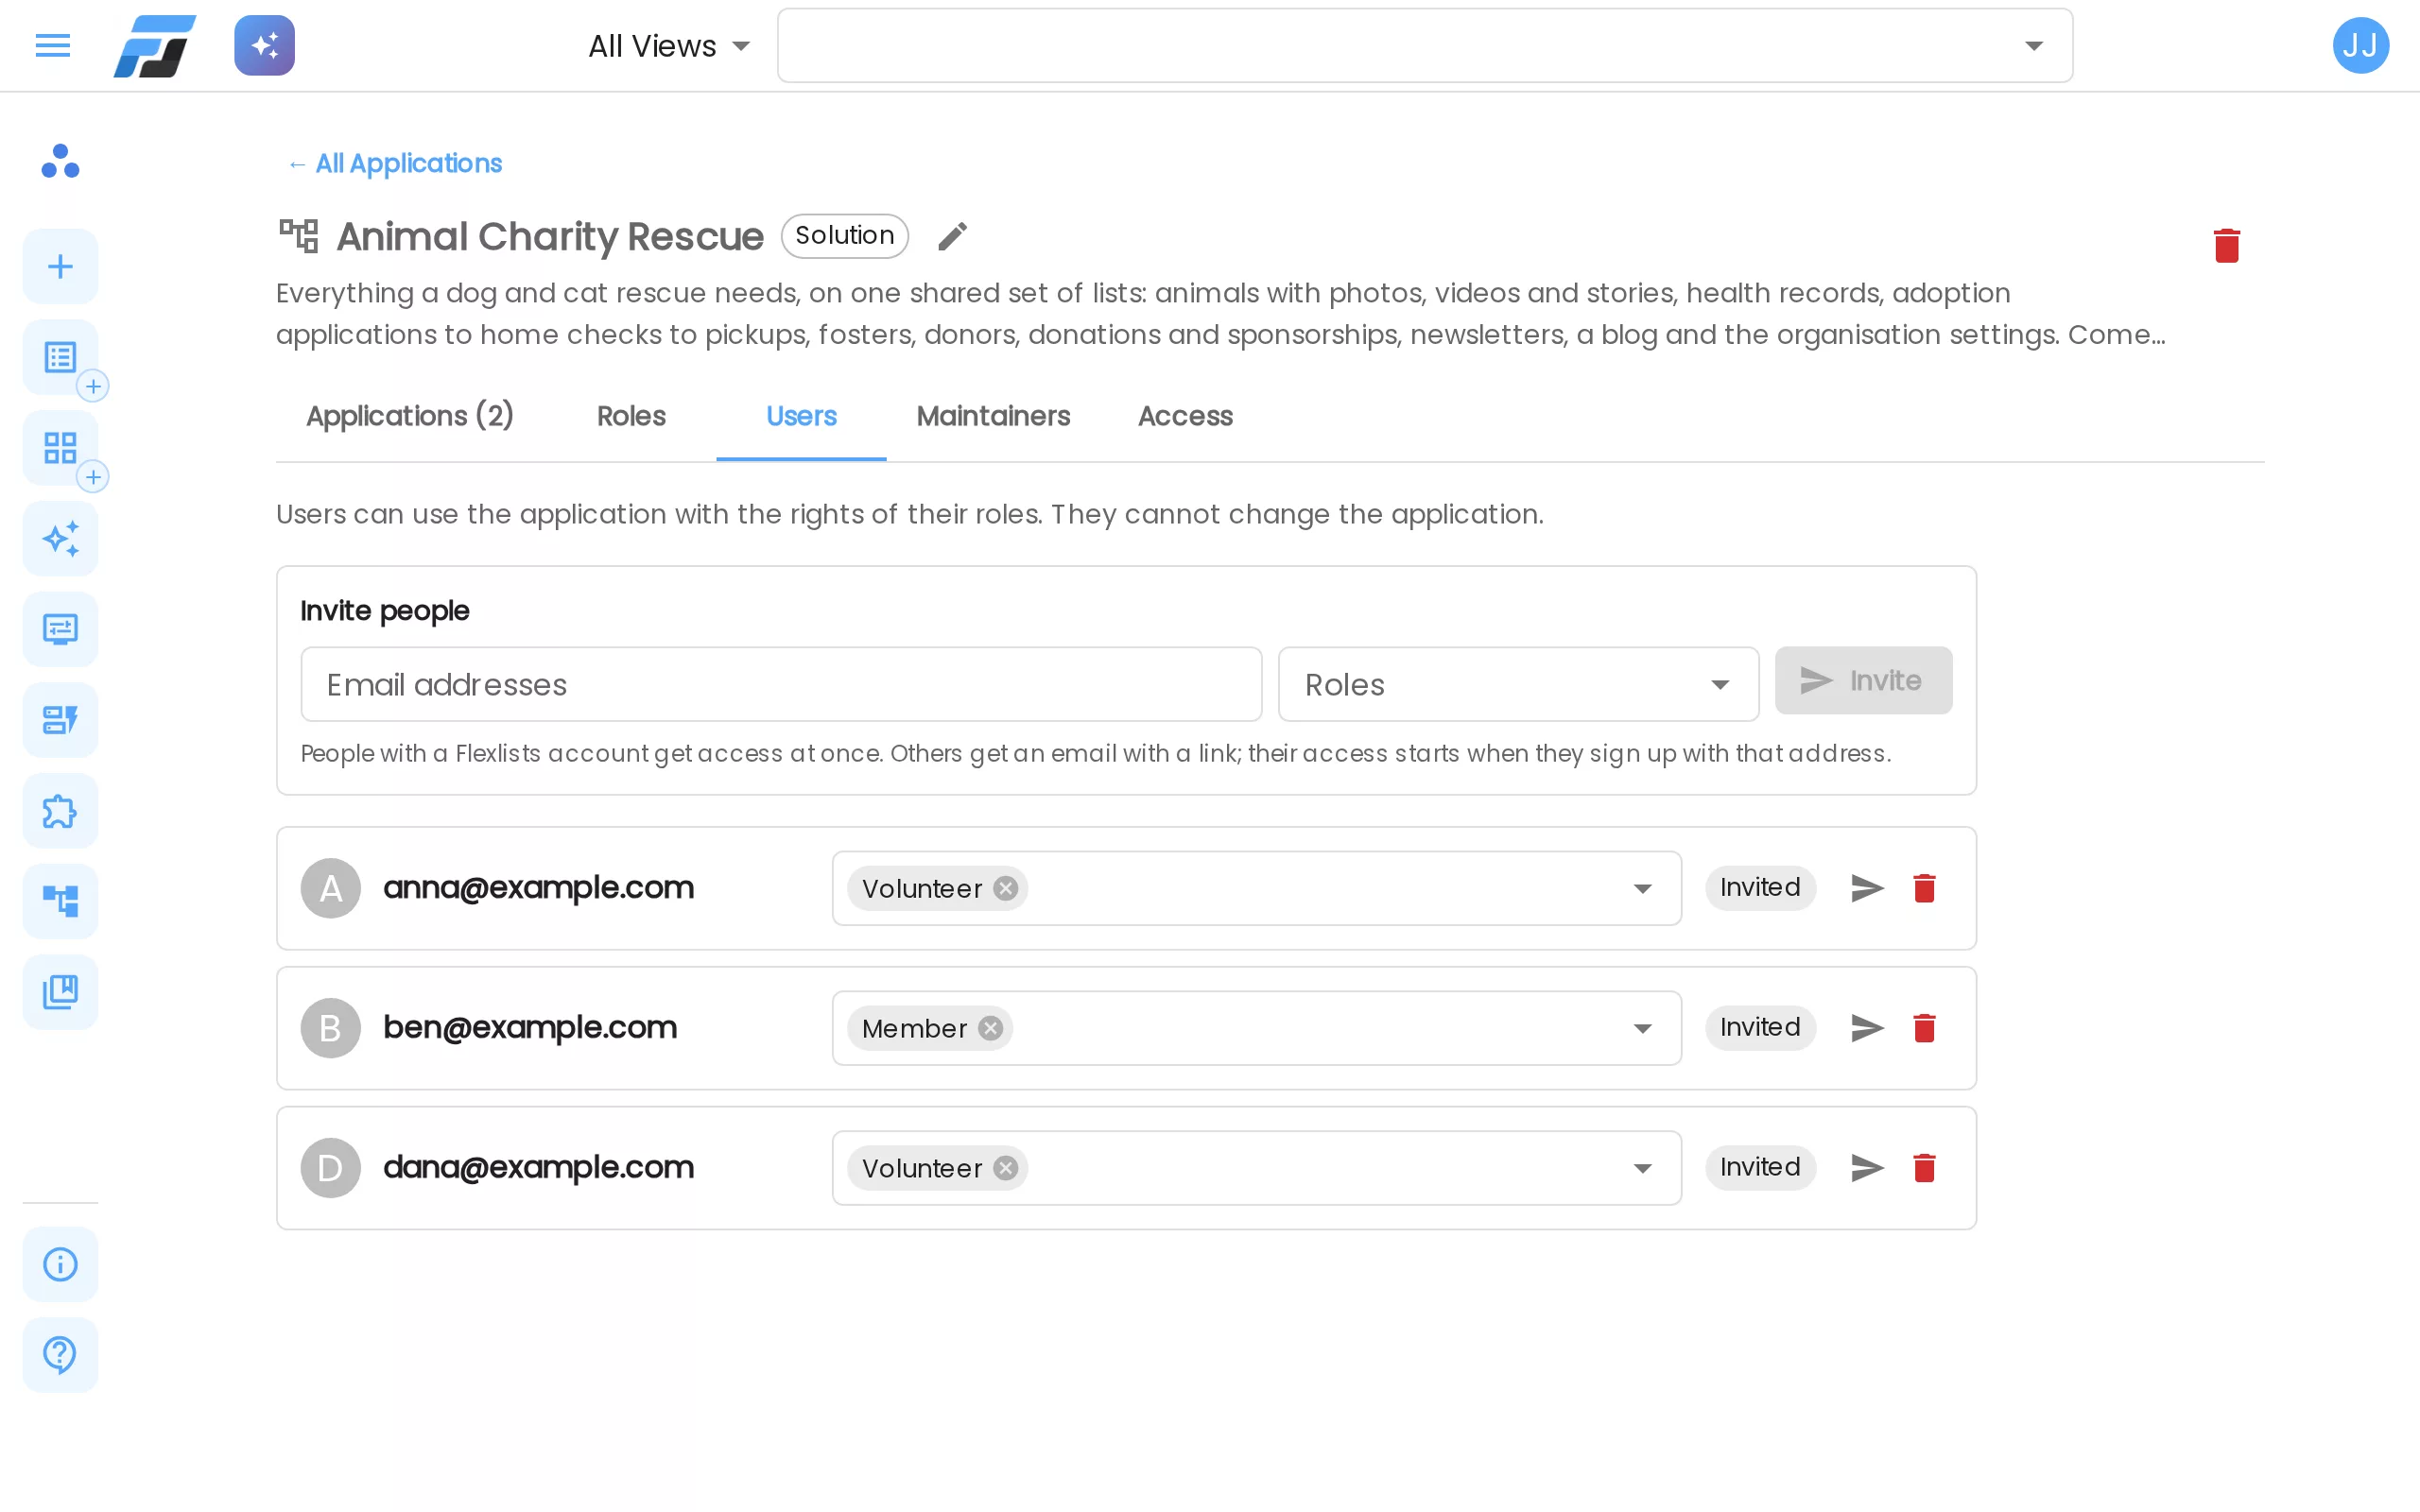Viewport: 2420px width, 1512px height.
Task: Expand role dropdown for anna@example.com
Action: pos(1642,888)
